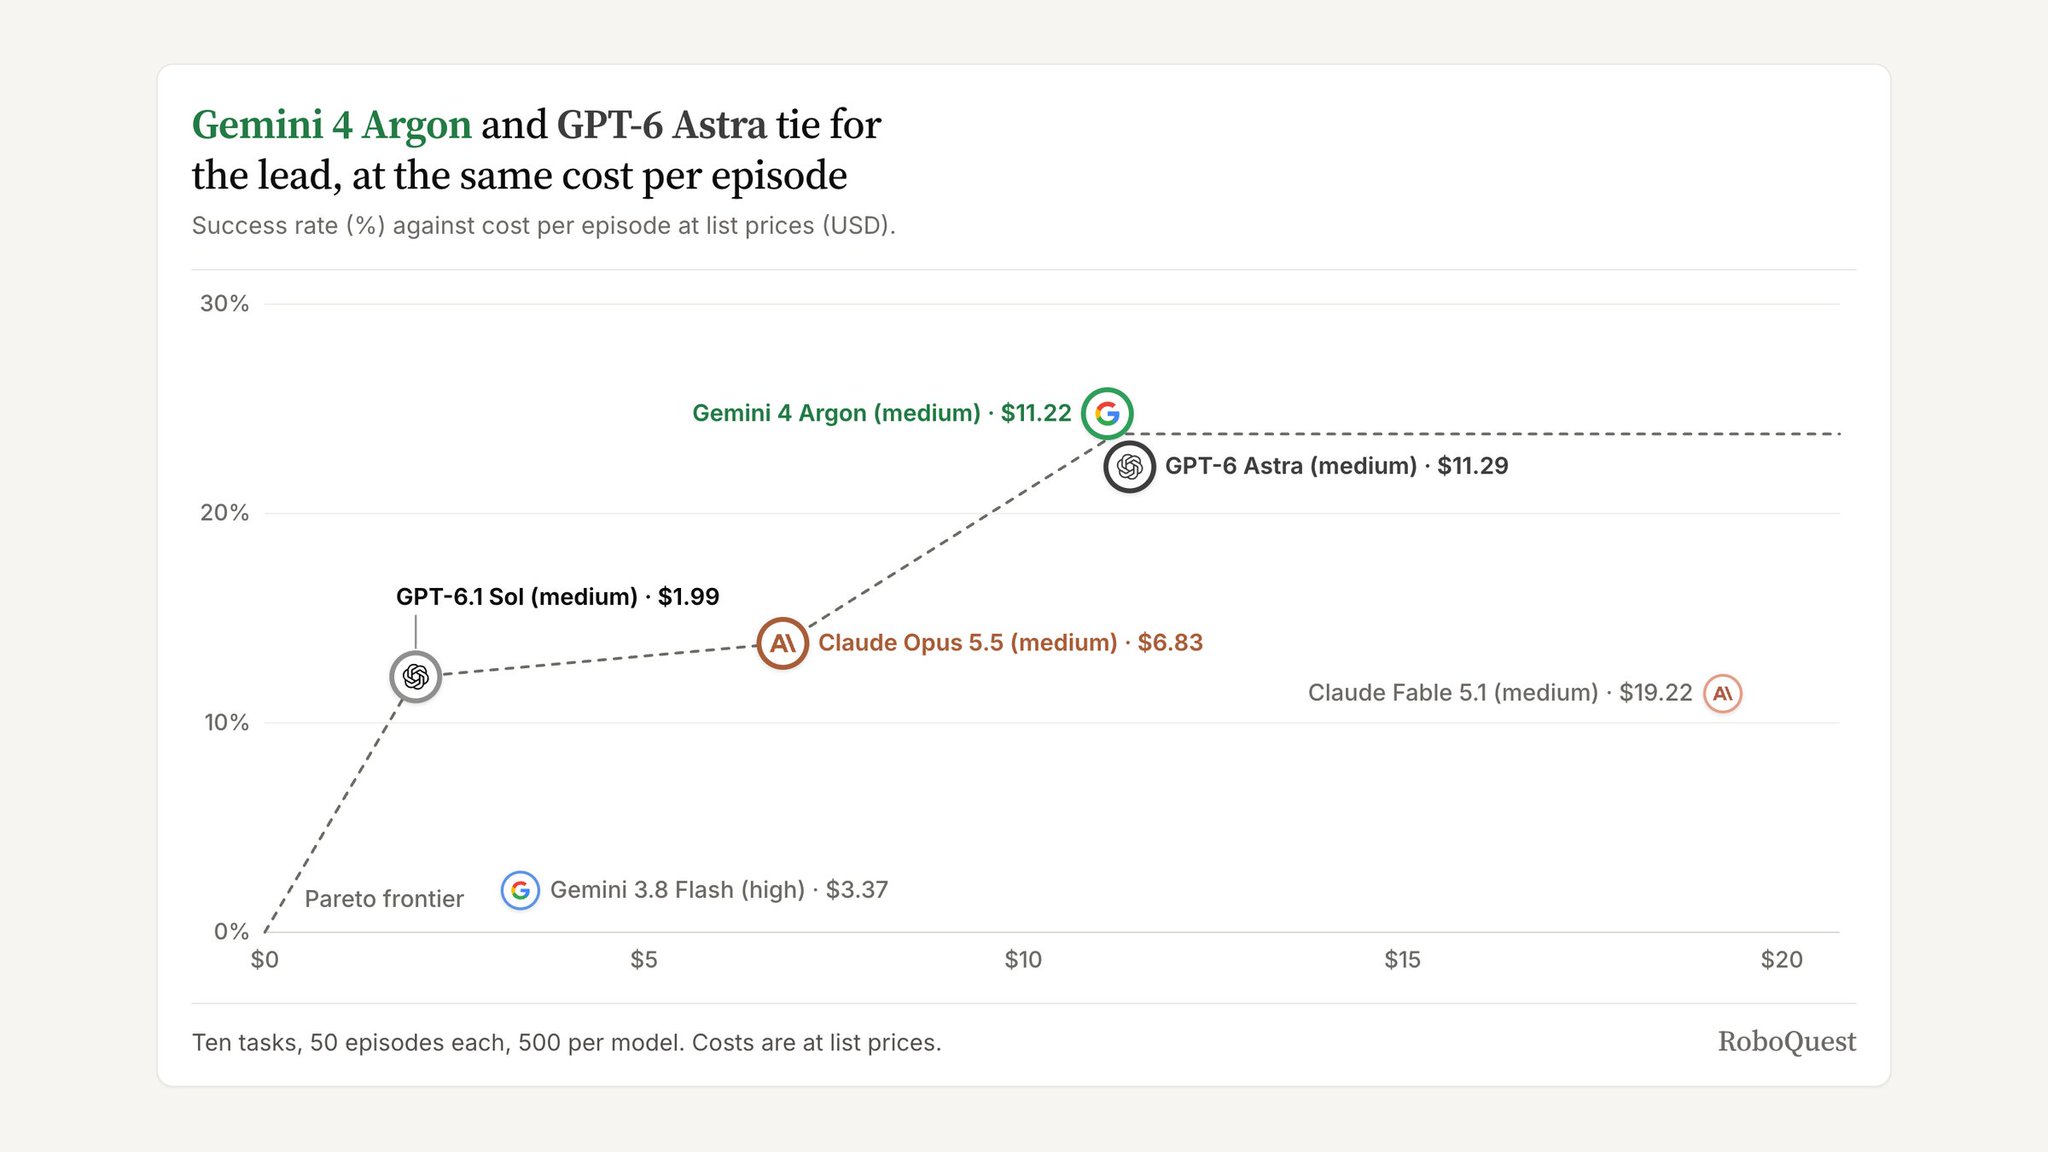The width and height of the screenshot is (2048, 1152).
Task: Click the Claude Fable 5.1 Anthropic marker
Action: [1722, 693]
